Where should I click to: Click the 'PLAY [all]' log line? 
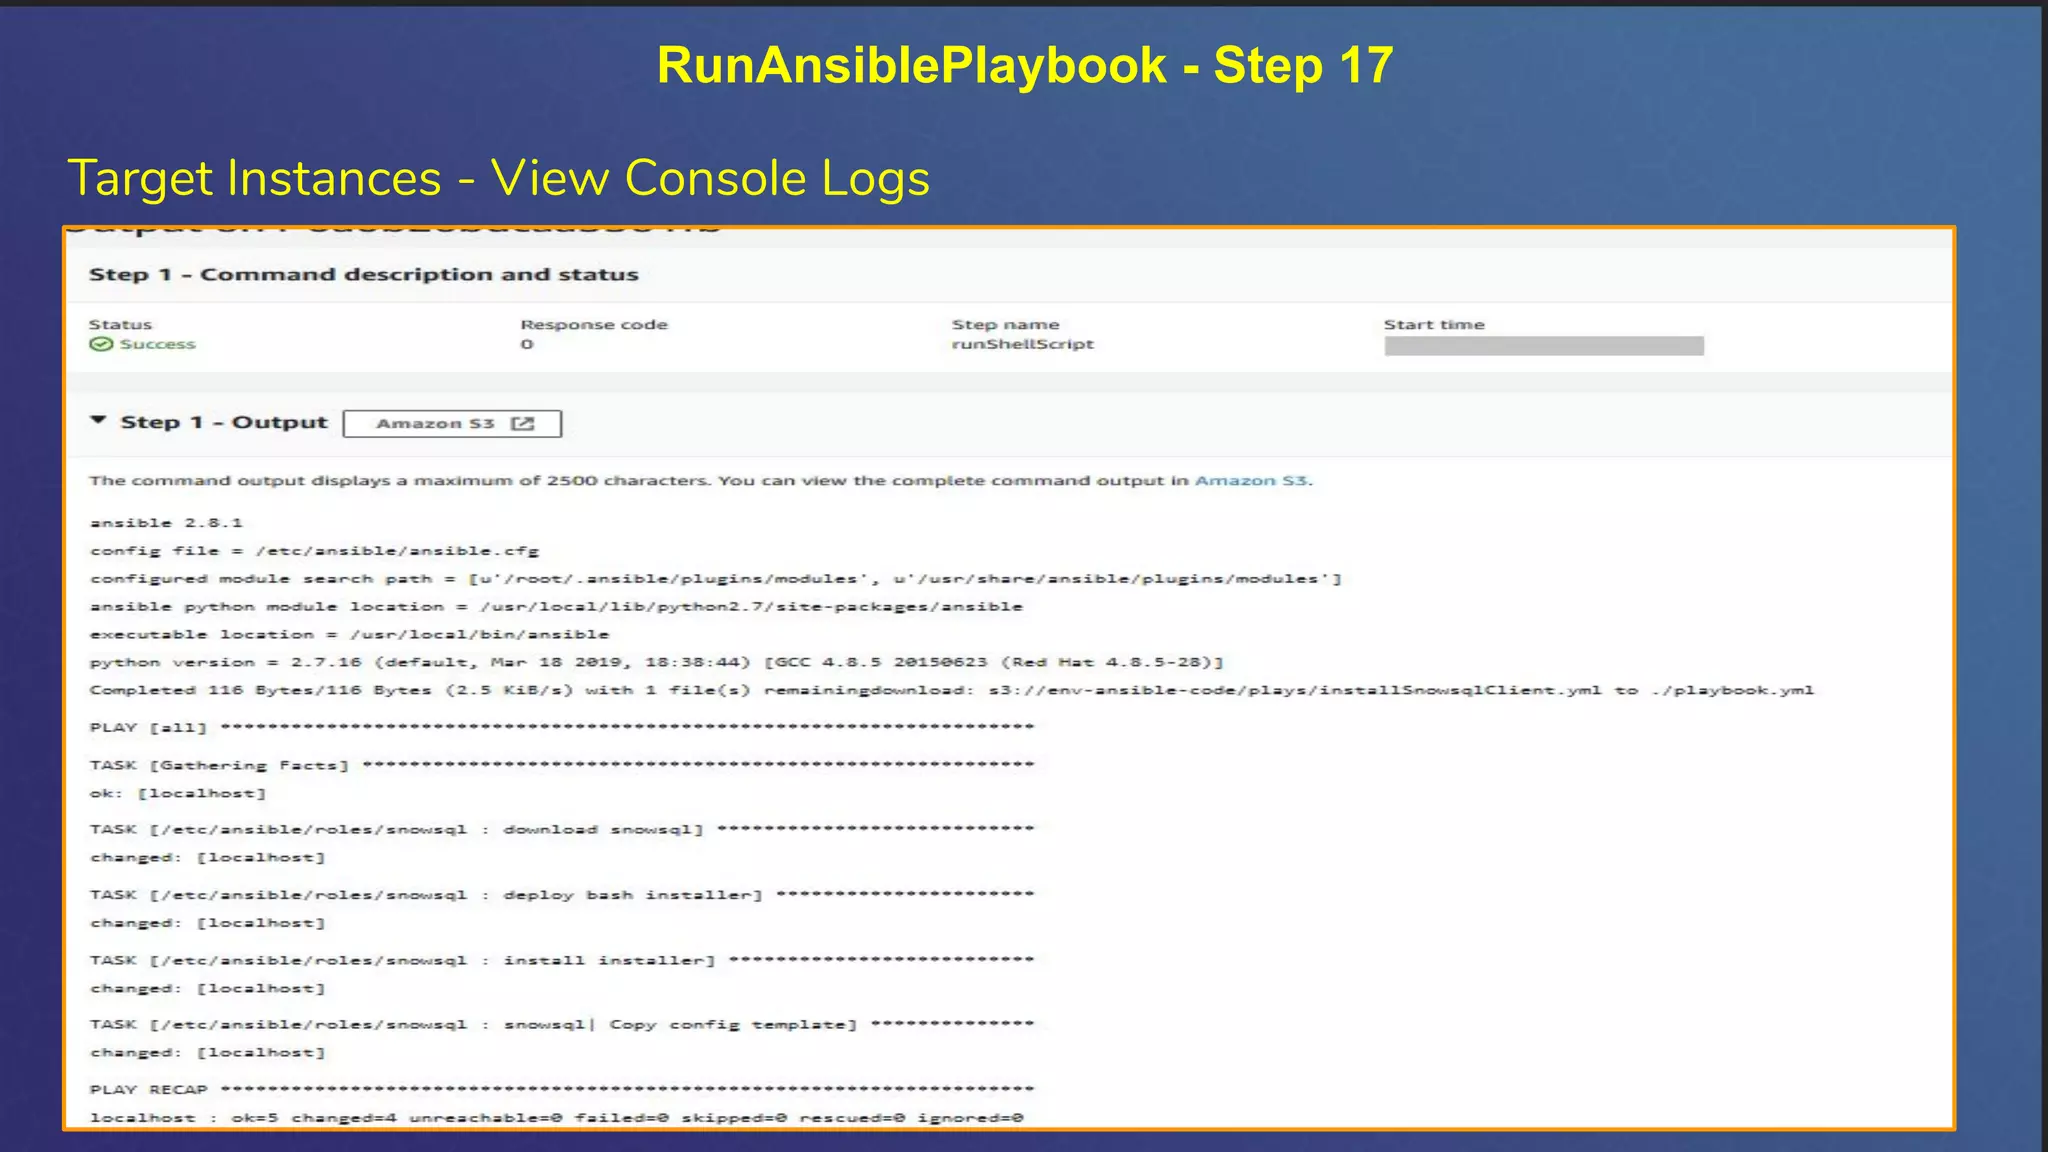(562, 728)
